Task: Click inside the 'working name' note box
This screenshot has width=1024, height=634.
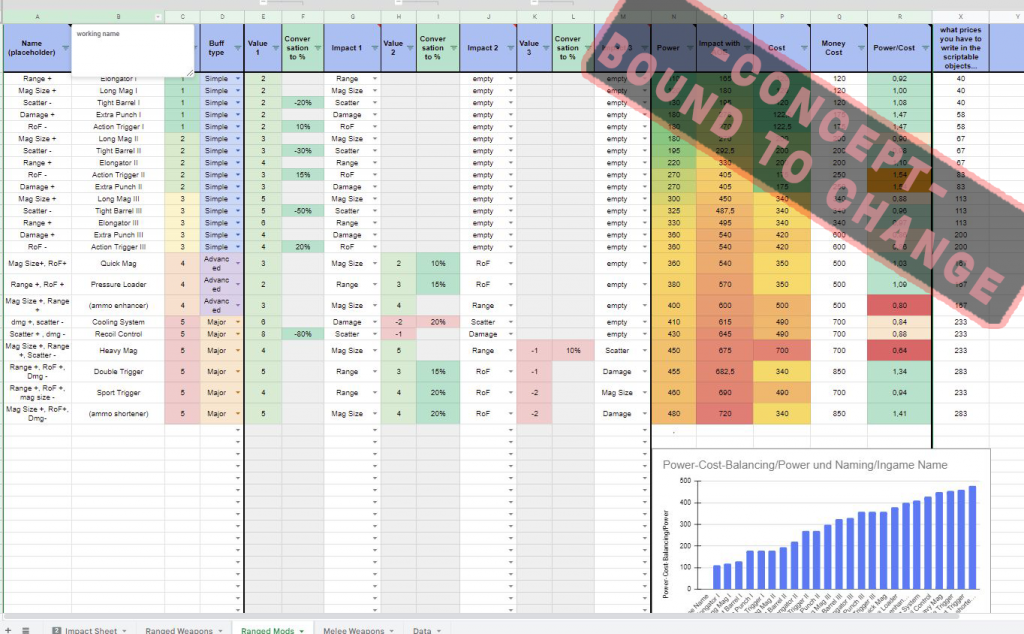Action: [x=132, y=48]
